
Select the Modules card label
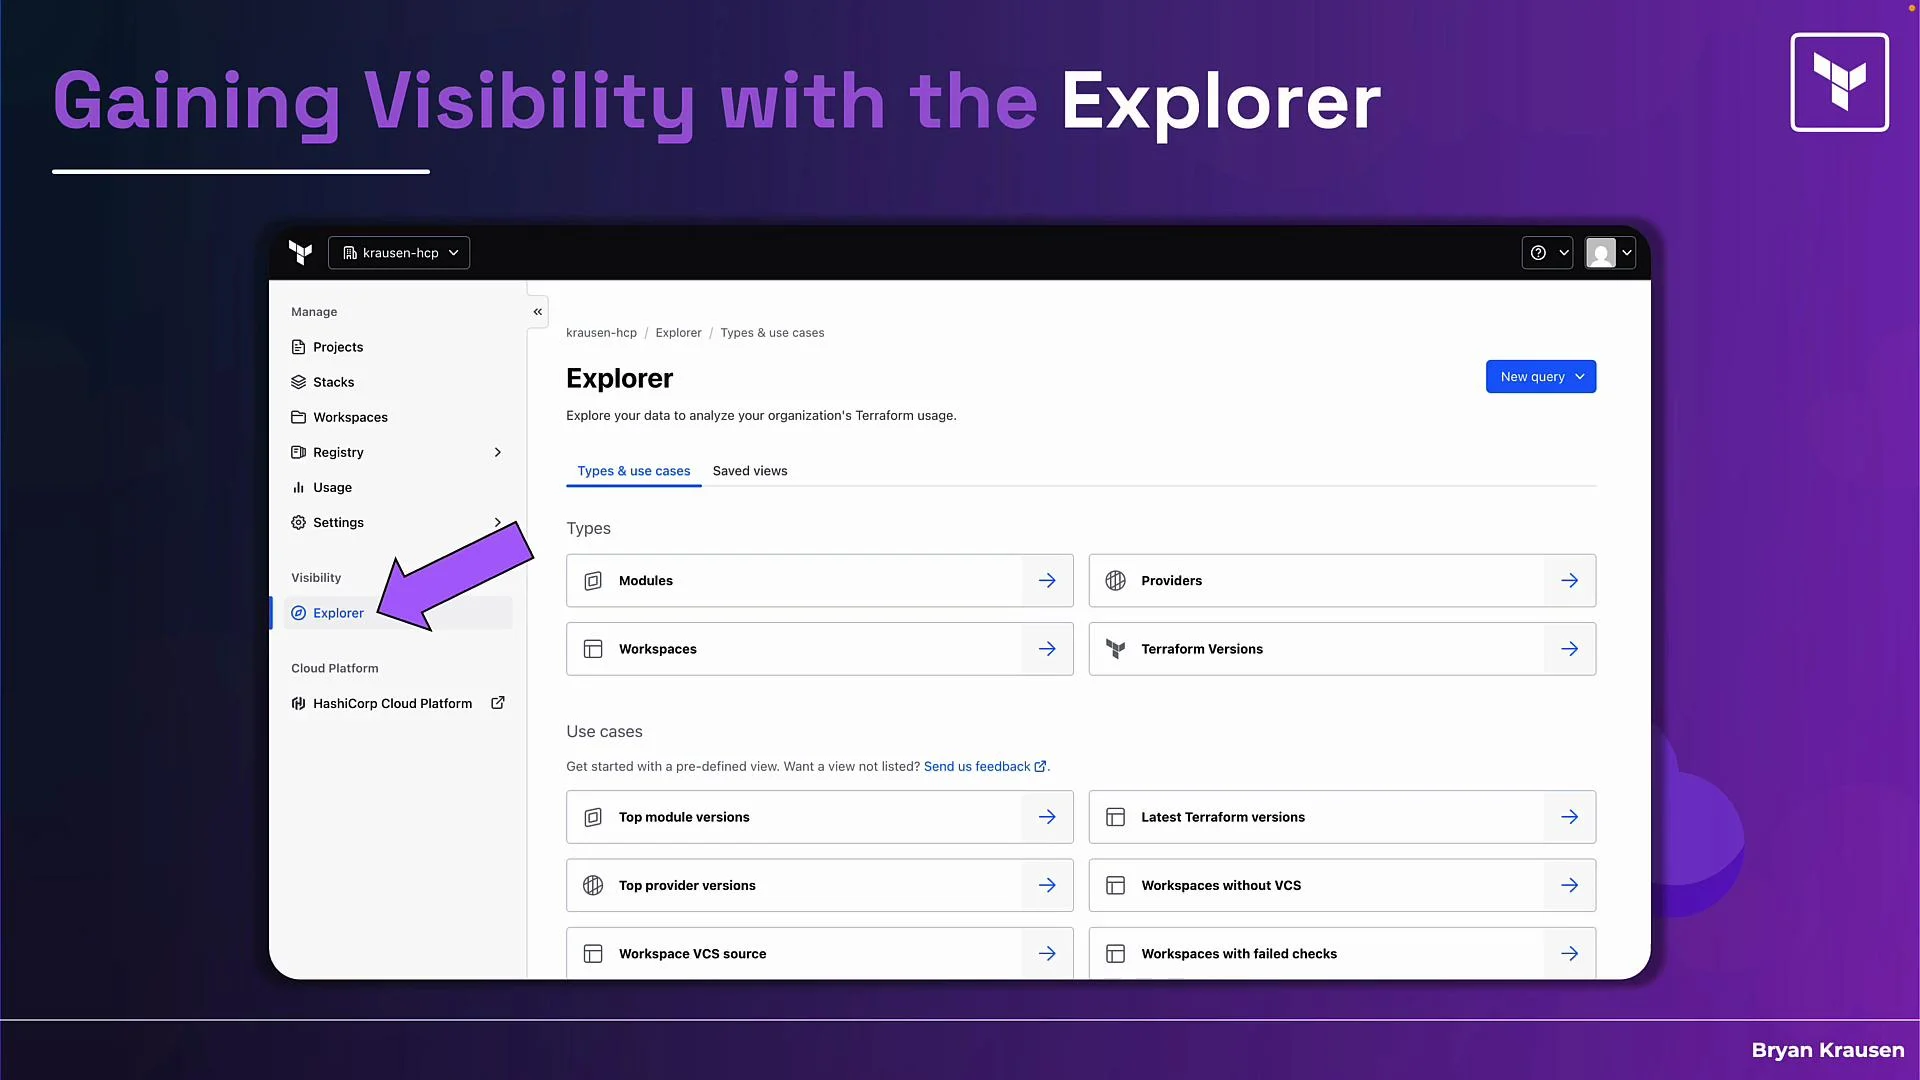click(x=645, y=581)
